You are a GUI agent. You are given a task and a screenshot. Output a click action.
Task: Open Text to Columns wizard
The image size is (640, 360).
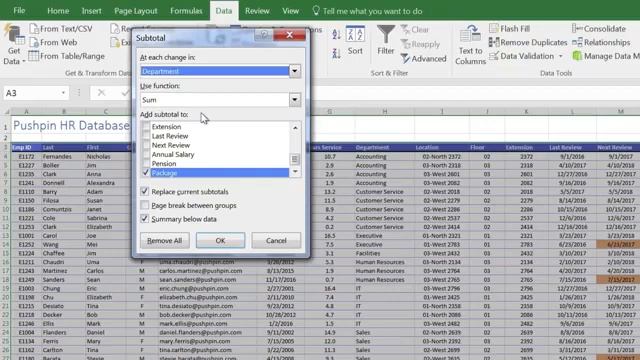tap(470, 44)
